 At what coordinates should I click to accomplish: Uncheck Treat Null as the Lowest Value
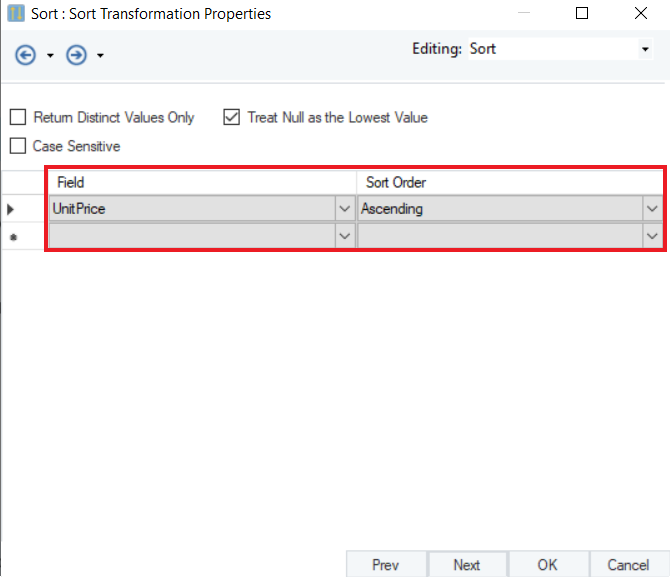(x=231, y=118)
